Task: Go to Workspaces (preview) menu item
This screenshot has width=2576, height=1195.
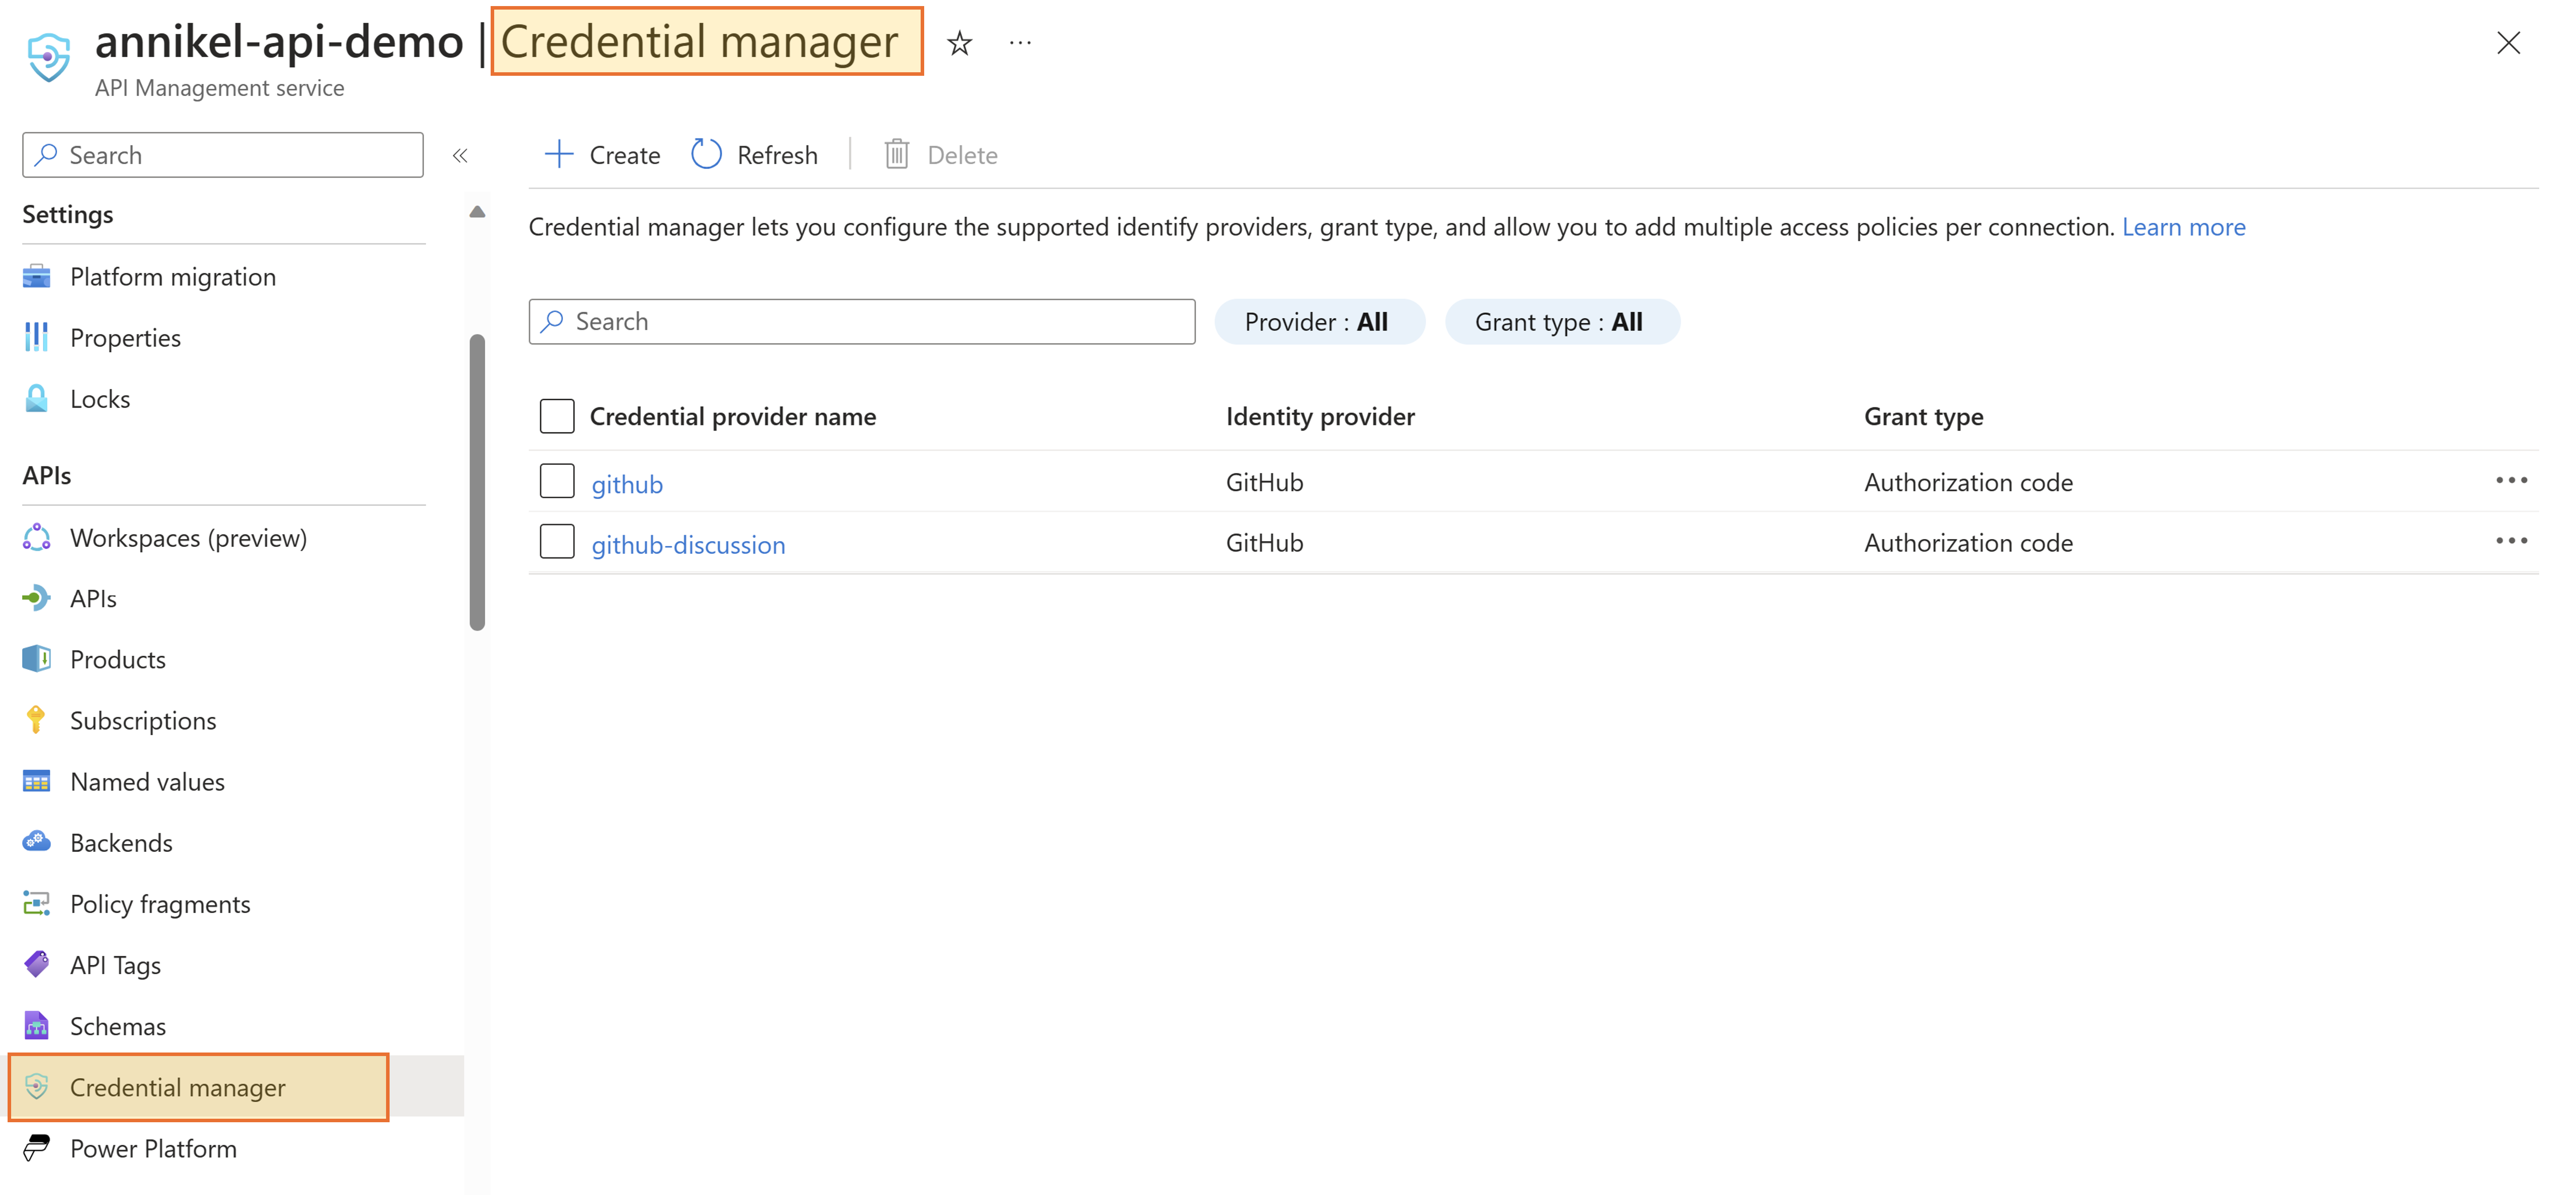Action: point(188,538)
